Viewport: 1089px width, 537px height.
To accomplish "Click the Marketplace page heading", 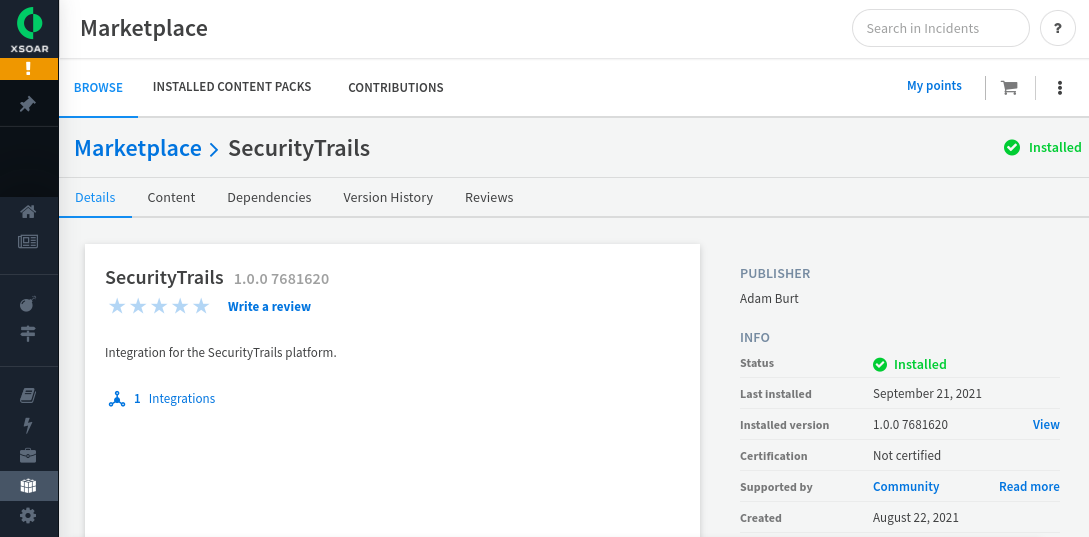I will point(144,28).
